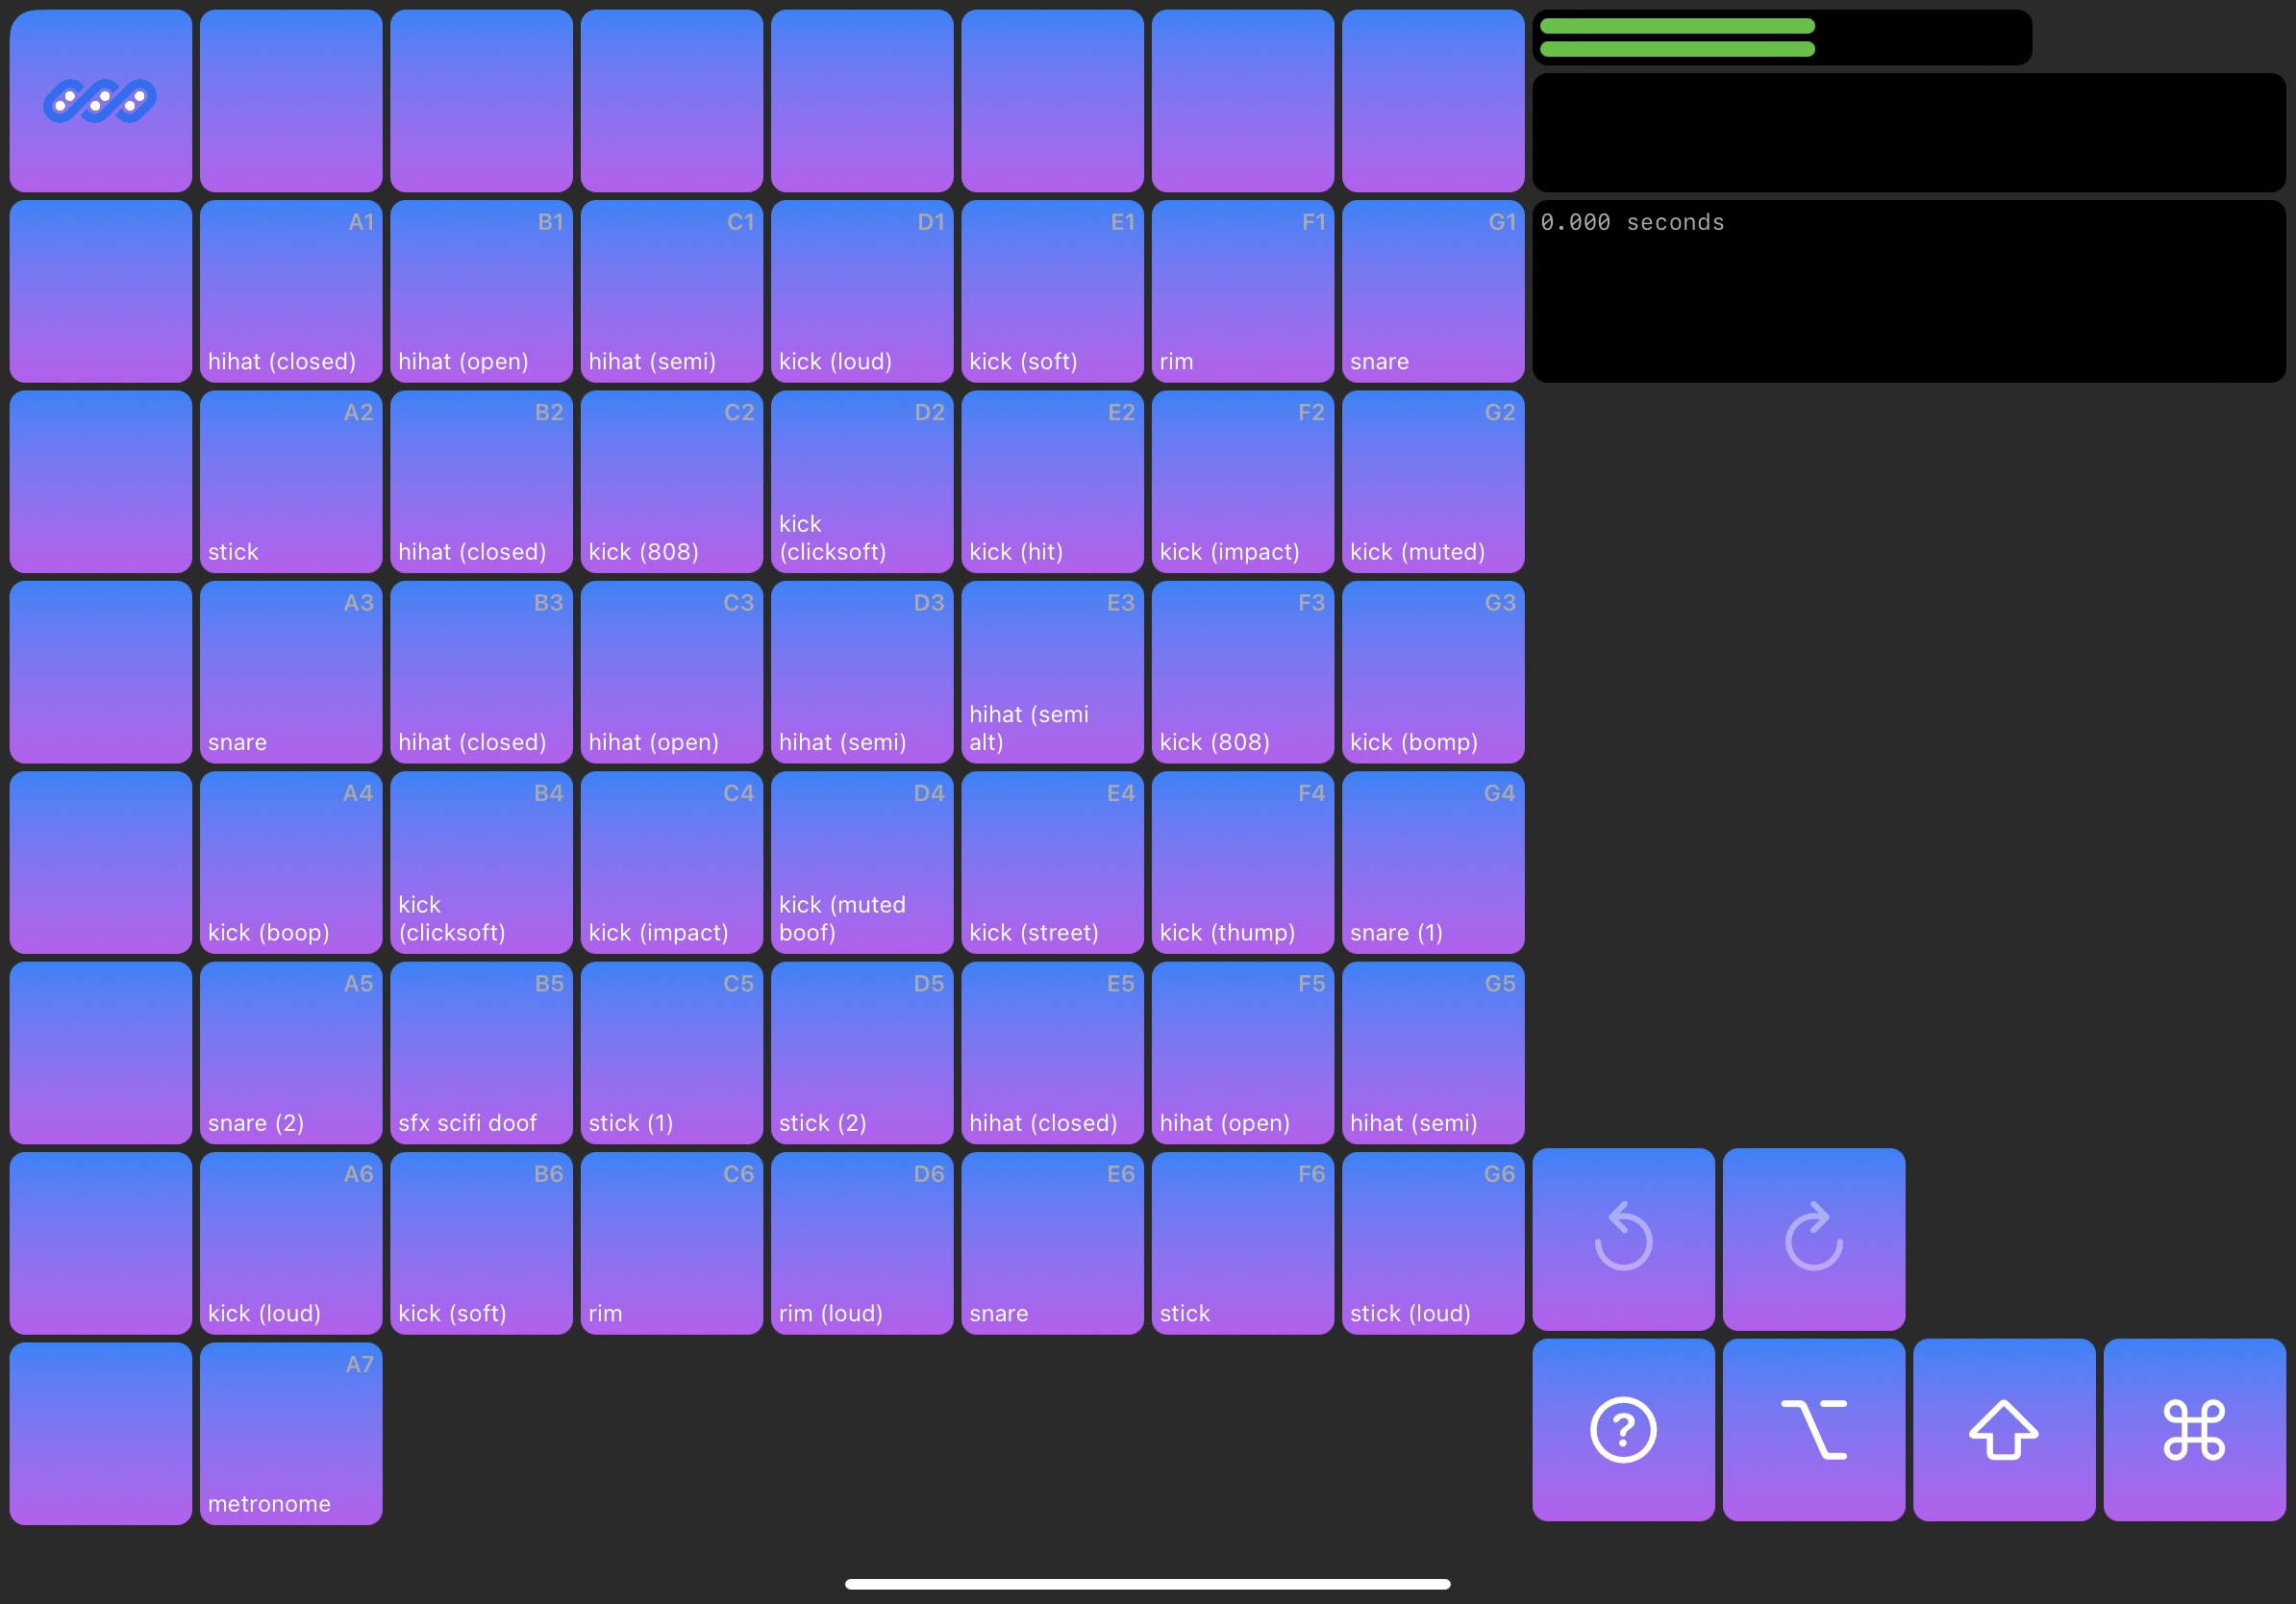Tap the kick (clicksoft) pad D2
The width and height of the screenshot is (2296, 1604).
click(x=861, y=480)
